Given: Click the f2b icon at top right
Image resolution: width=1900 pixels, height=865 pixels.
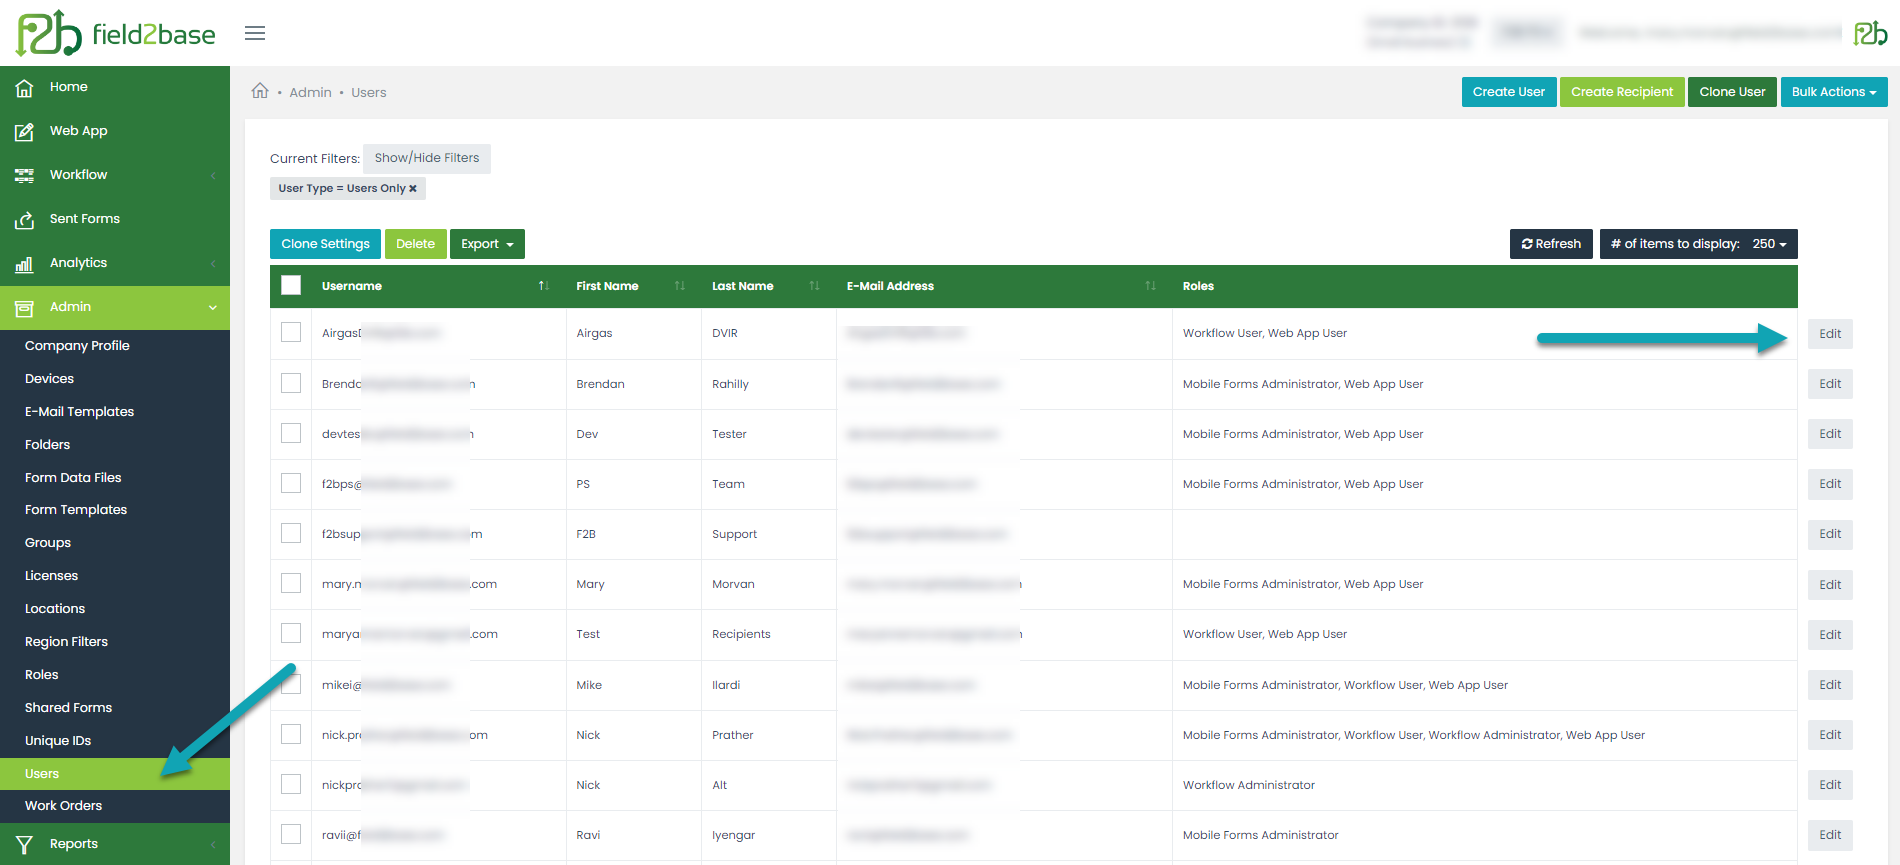Looking at the screenshot, I should tap(1870, 33).
